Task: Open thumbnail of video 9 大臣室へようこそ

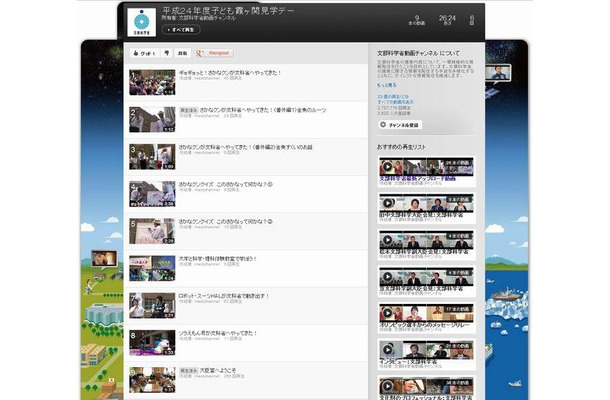Action: click(152, 380)
